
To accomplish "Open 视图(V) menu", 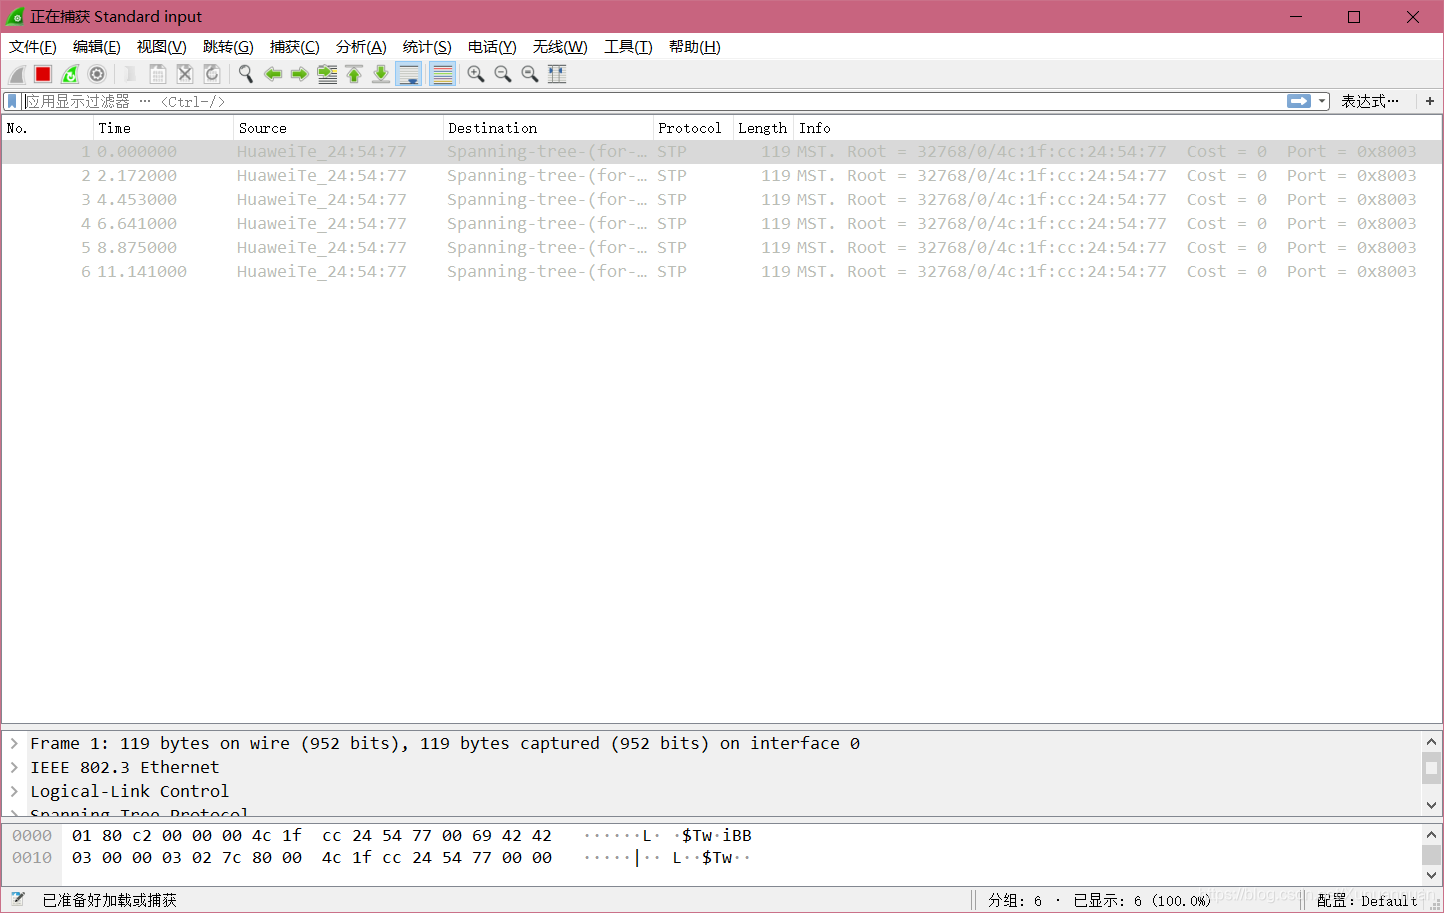I will (x=162, y=47).
